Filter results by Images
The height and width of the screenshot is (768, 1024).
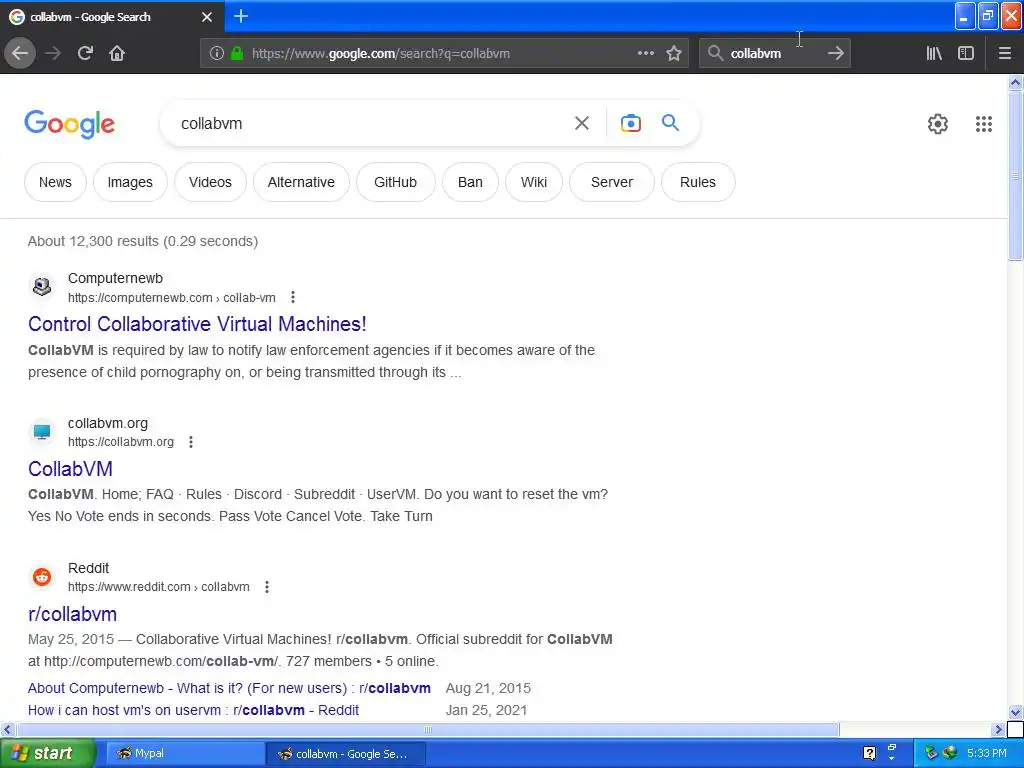point(130,182)
